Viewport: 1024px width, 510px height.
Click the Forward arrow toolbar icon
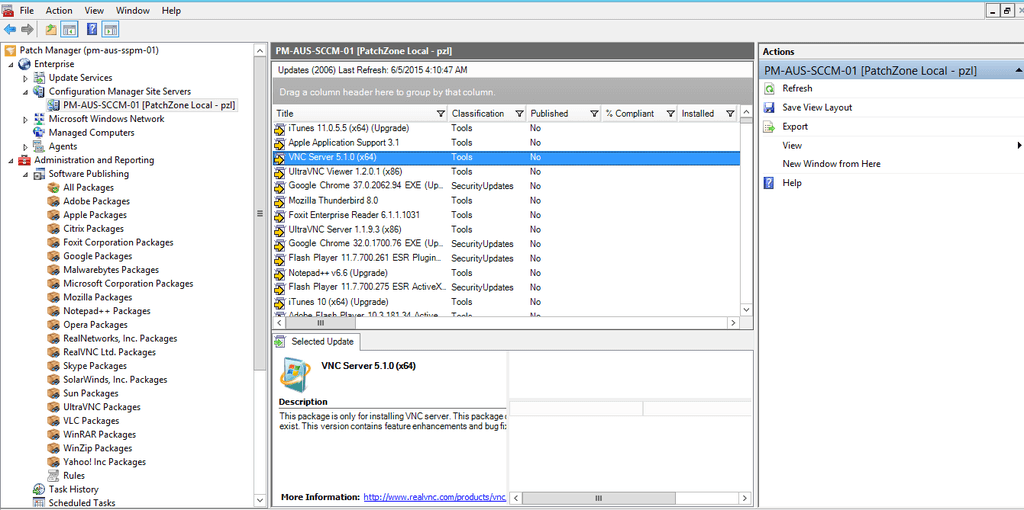(x=27, y=29)
